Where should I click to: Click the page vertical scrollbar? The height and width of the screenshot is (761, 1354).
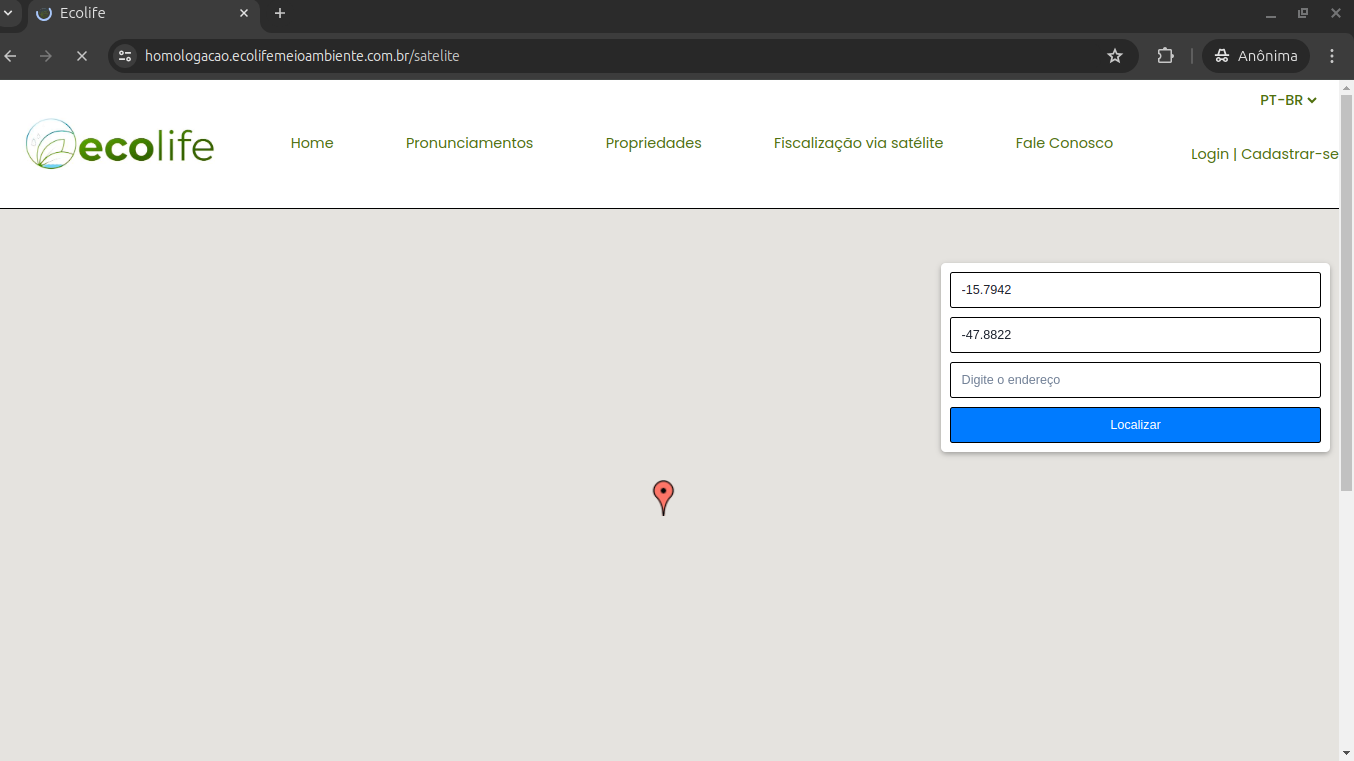(1346, 350)
